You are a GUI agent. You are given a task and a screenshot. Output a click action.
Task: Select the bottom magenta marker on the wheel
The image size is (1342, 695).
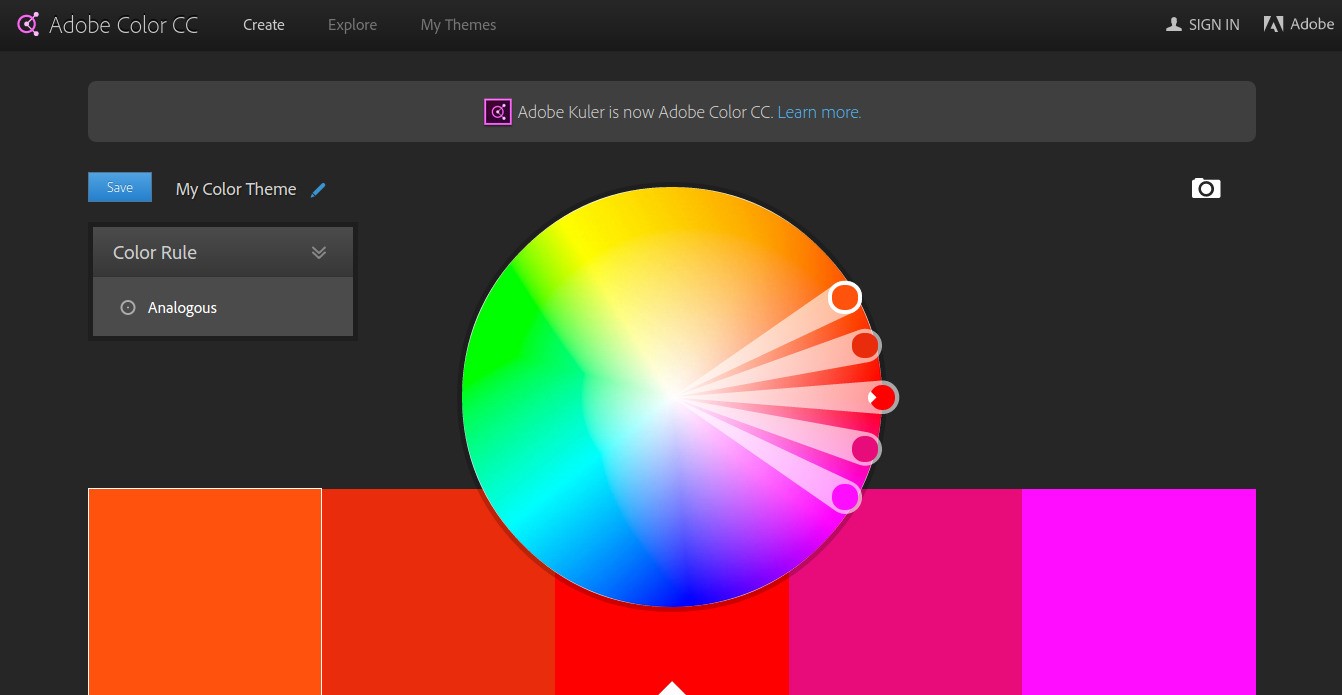[845, 497]
